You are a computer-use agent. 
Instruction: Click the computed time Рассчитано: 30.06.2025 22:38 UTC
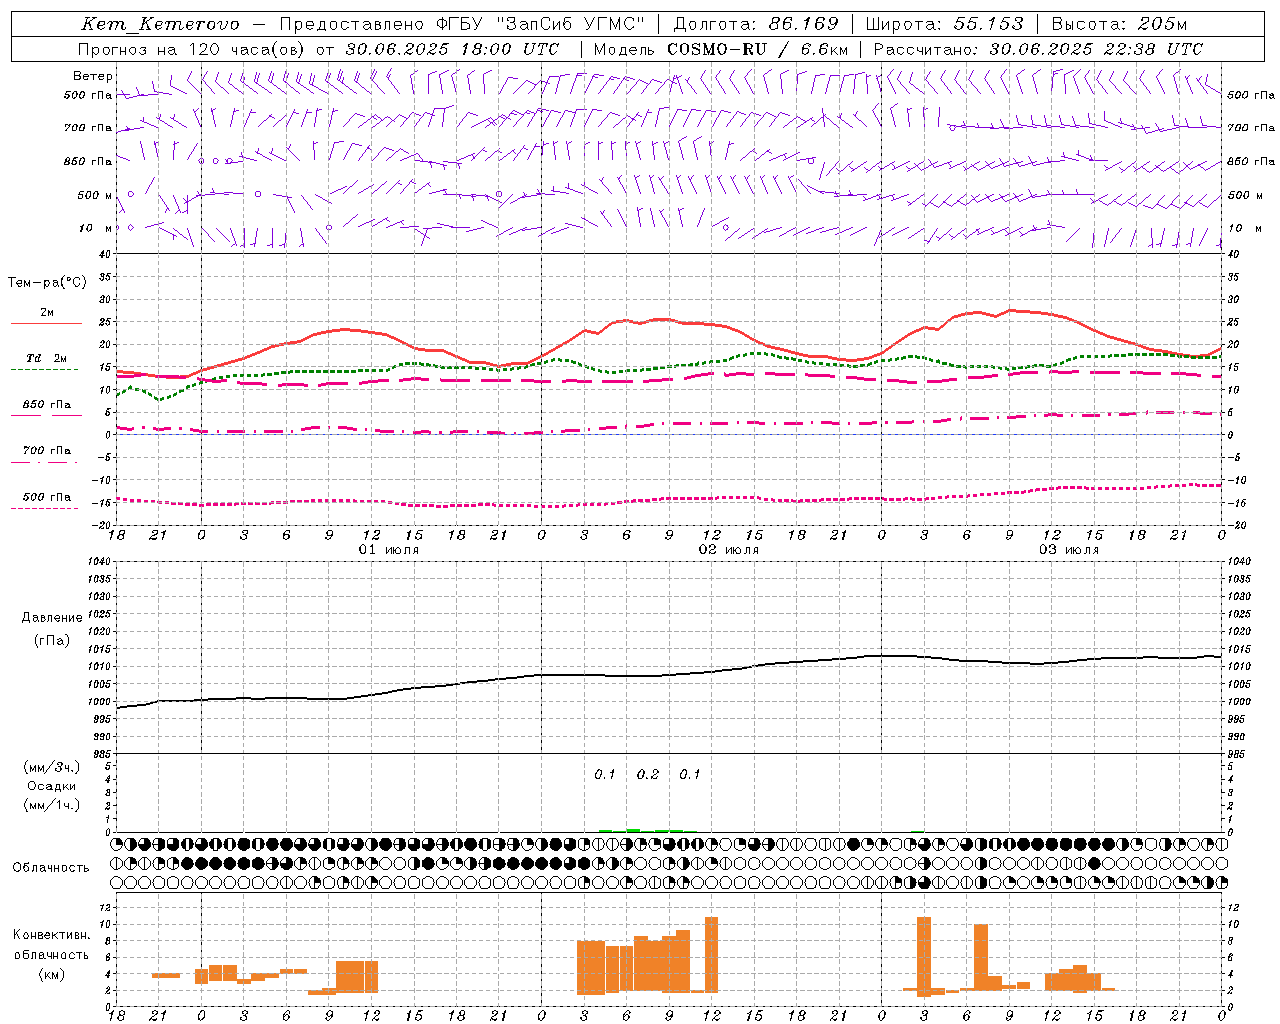(1038, 49)
